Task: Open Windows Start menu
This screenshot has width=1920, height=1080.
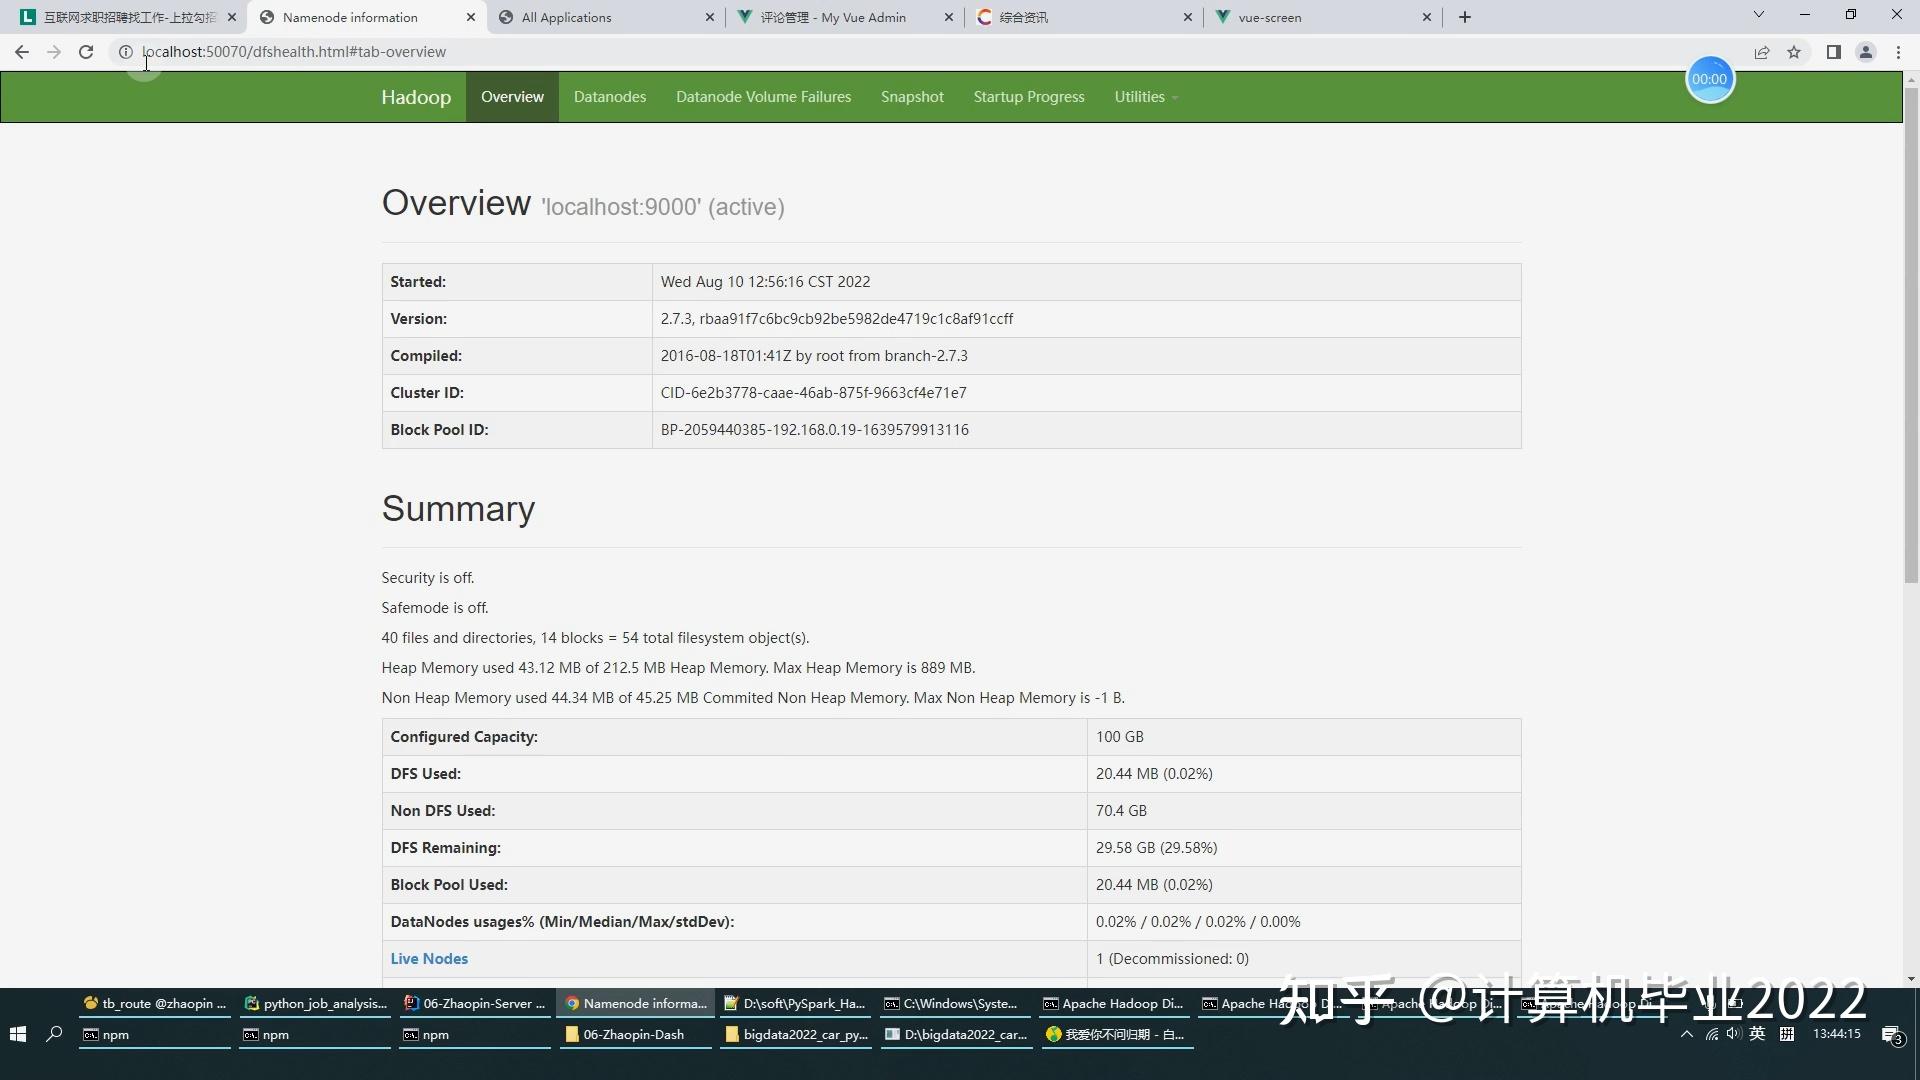Action: (18, 1034)
